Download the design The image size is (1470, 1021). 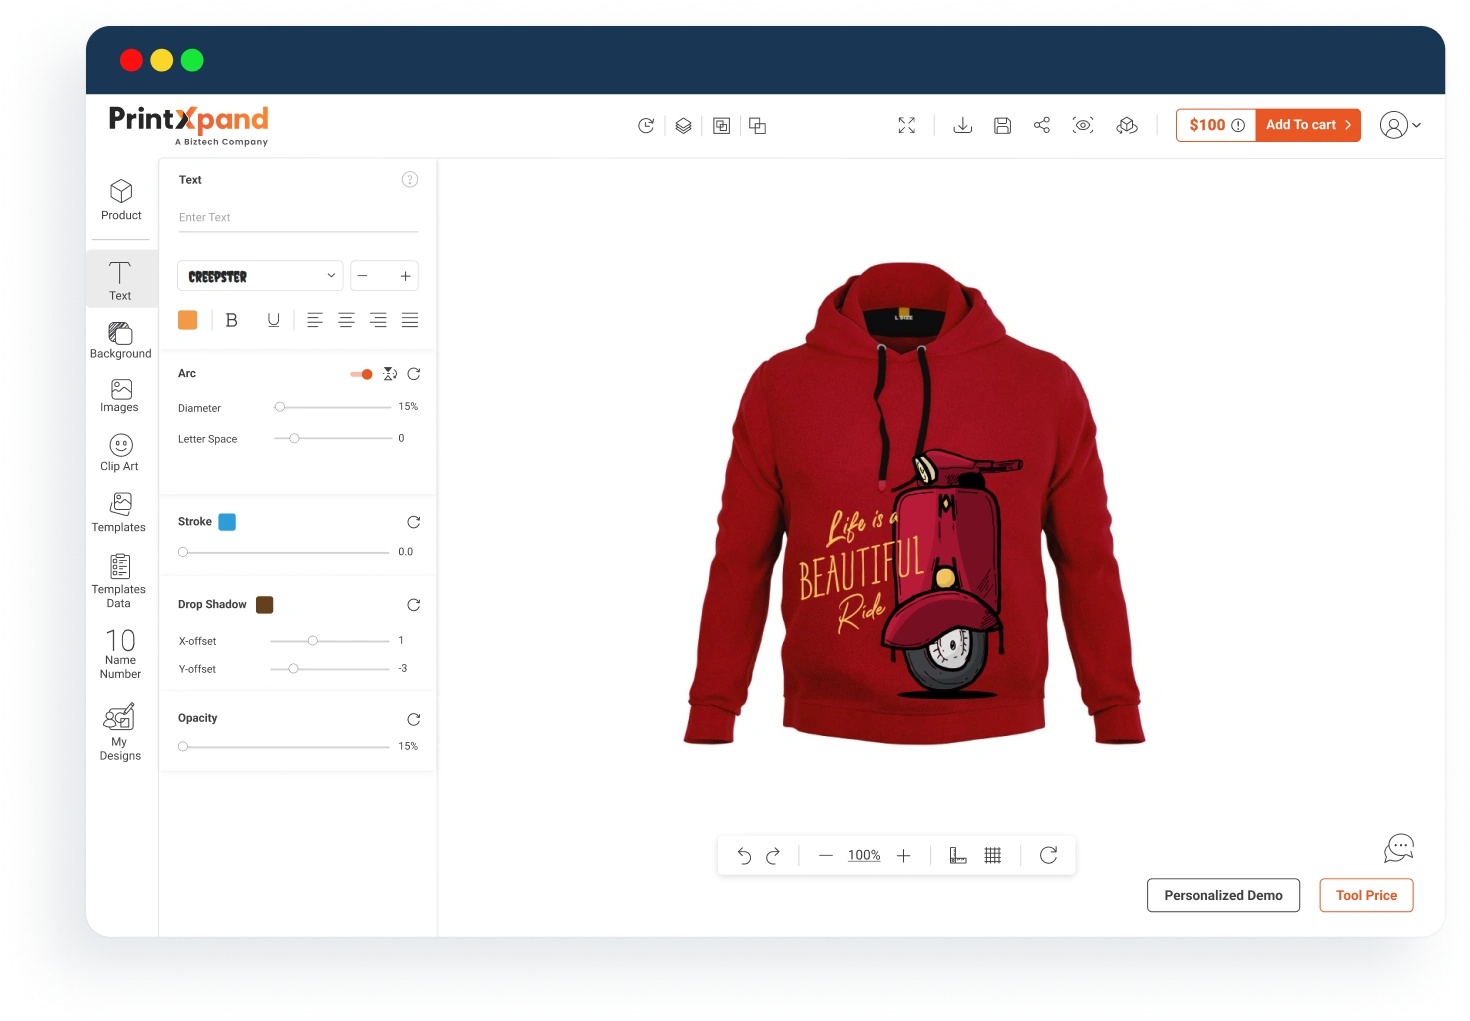(x=963, y=125)
